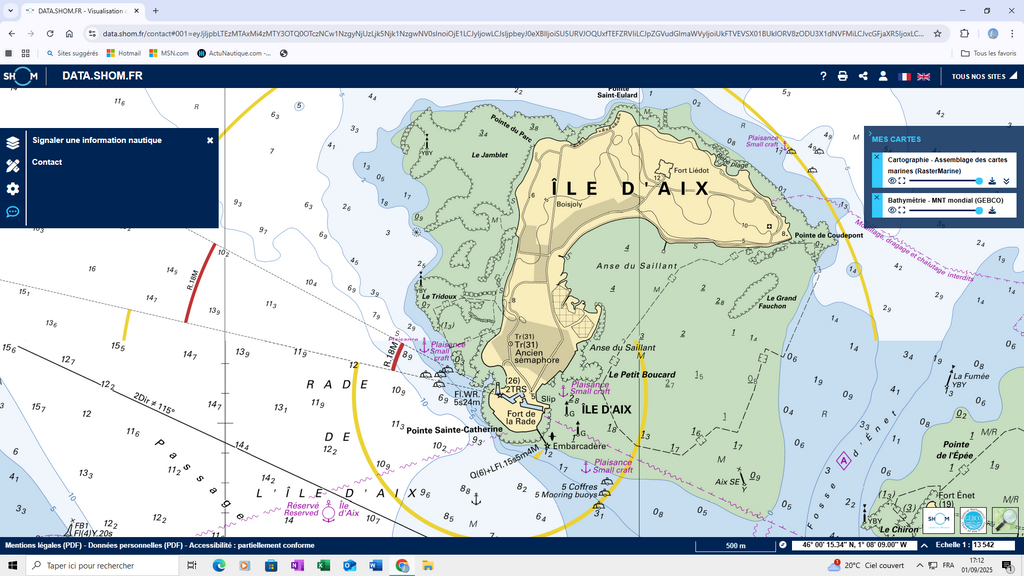This screenshot has height=576, width=1024.
Task: Open the Chrome profile avatar
Action: pyautogui.click(x=993, y=33)
